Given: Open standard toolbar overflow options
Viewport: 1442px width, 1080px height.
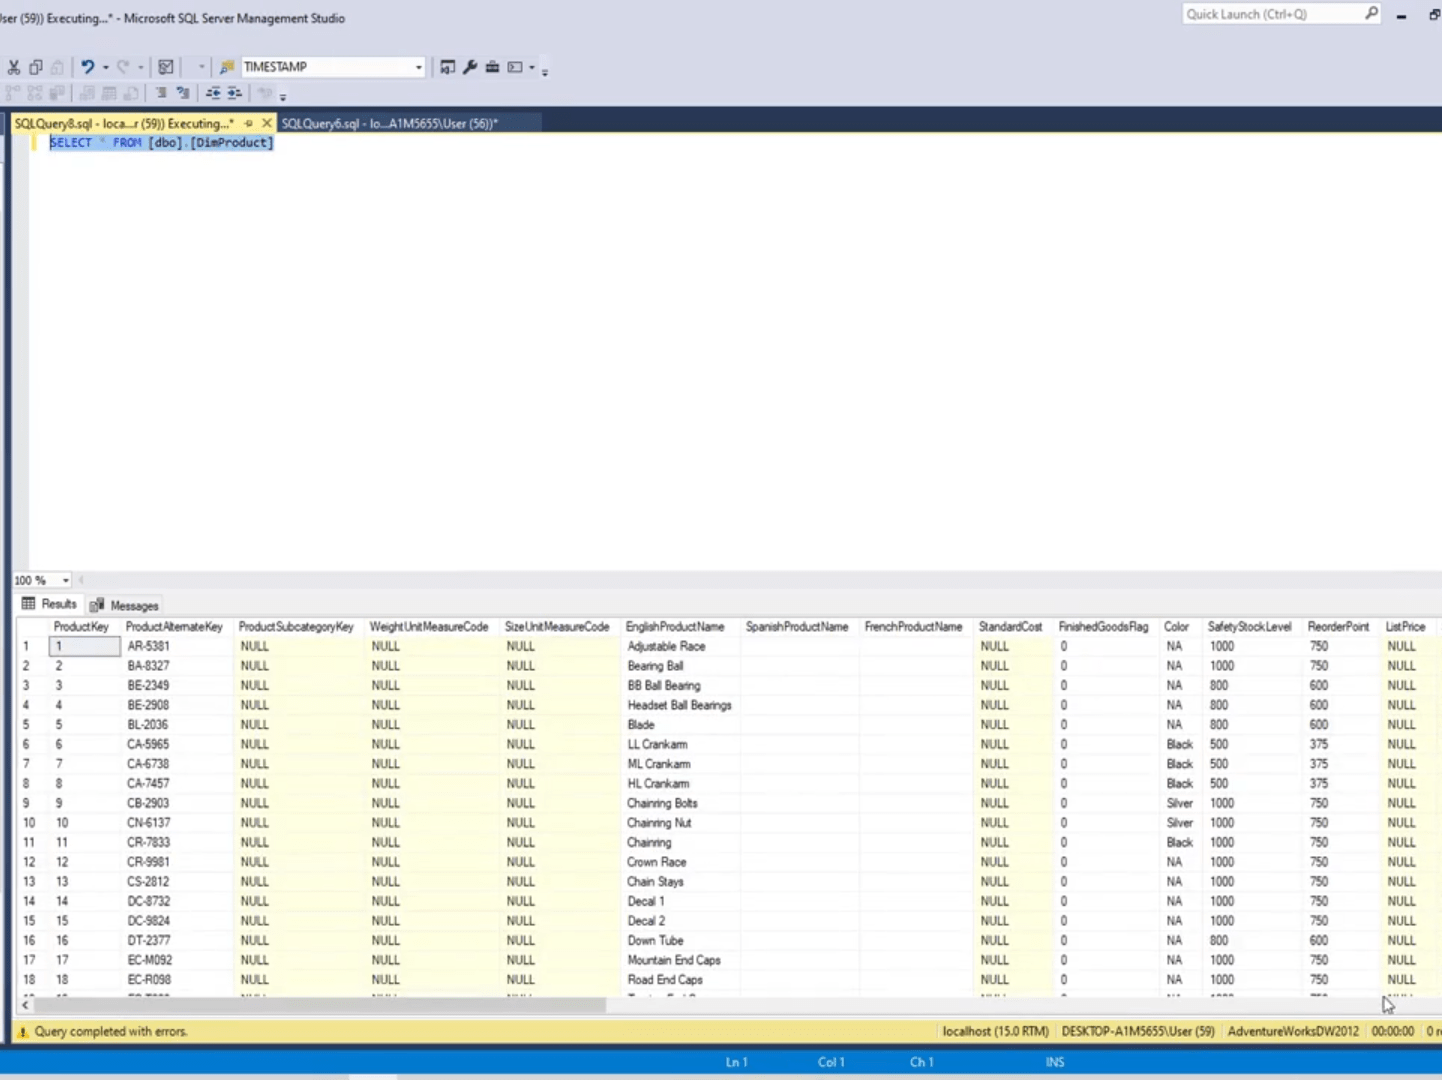Looking at the screenshot, I should tap(544, 70).
